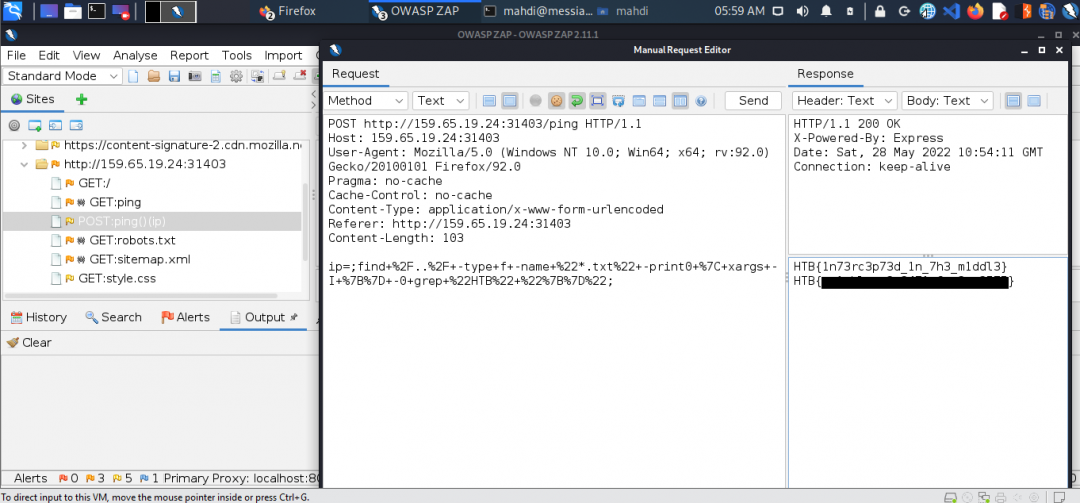This screenshot has height=503, width=1080.
Task: Open the Import menu
Action: 283,55
